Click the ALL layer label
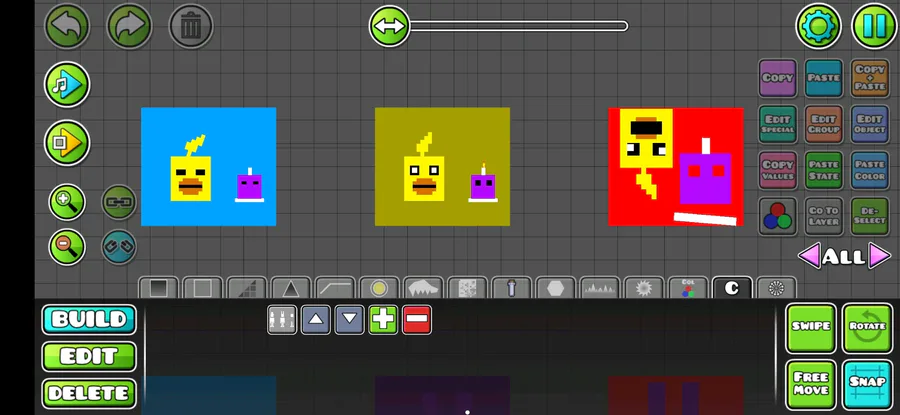This screenshot has width=900, height=415. coord(843,257)
